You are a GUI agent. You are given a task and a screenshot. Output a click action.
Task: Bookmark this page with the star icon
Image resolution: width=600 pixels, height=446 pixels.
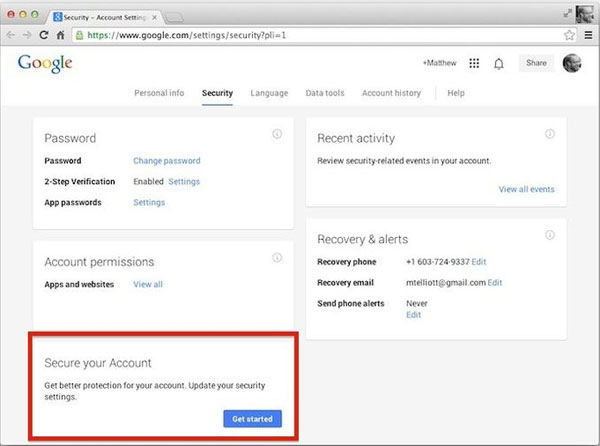click(569, 35)
